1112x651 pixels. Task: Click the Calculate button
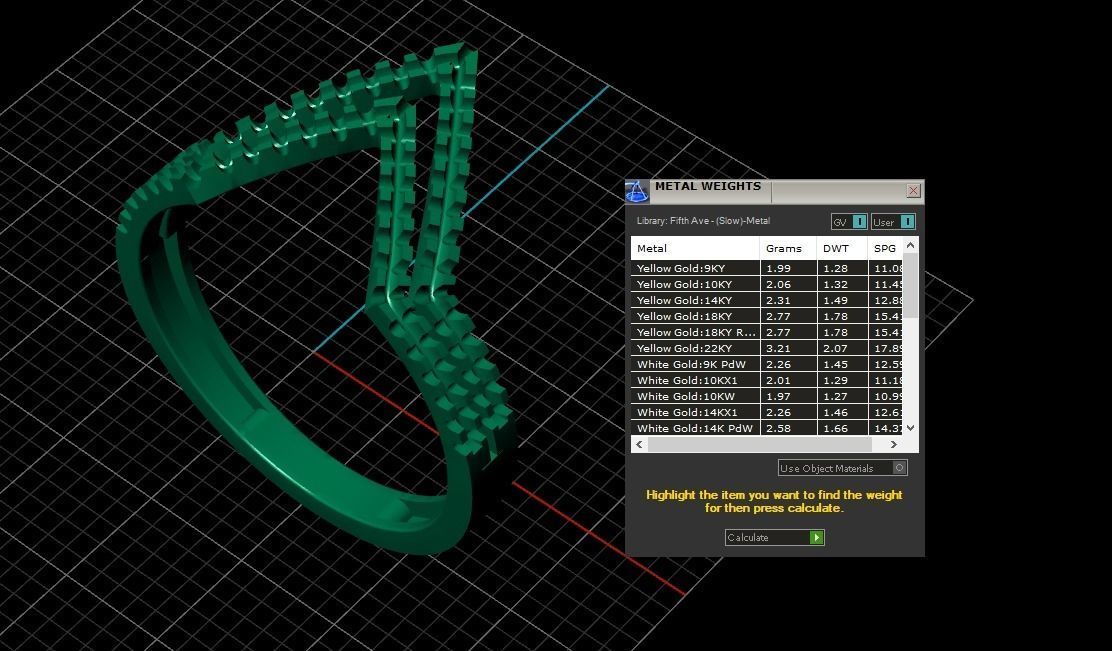pyautogui.click(x=774, y=538)
